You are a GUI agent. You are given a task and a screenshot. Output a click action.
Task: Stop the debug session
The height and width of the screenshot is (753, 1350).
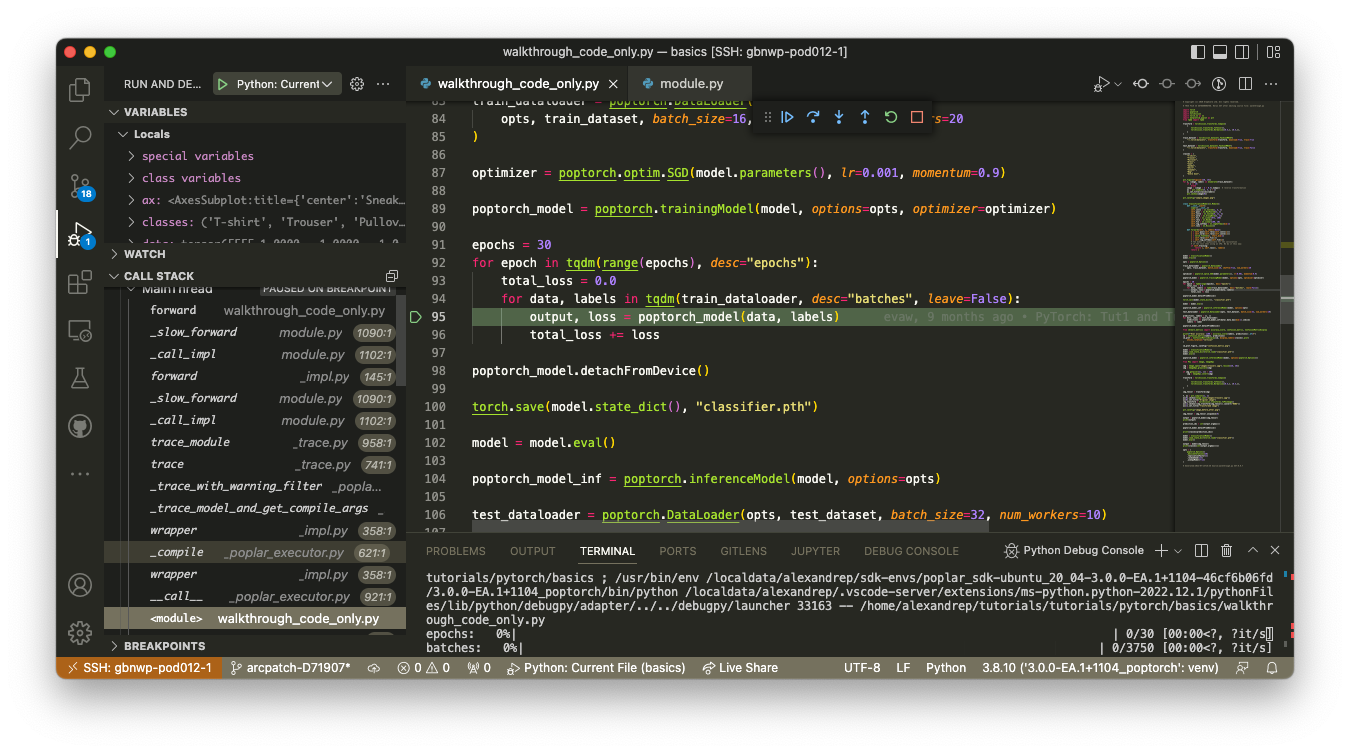coord(916,117)
